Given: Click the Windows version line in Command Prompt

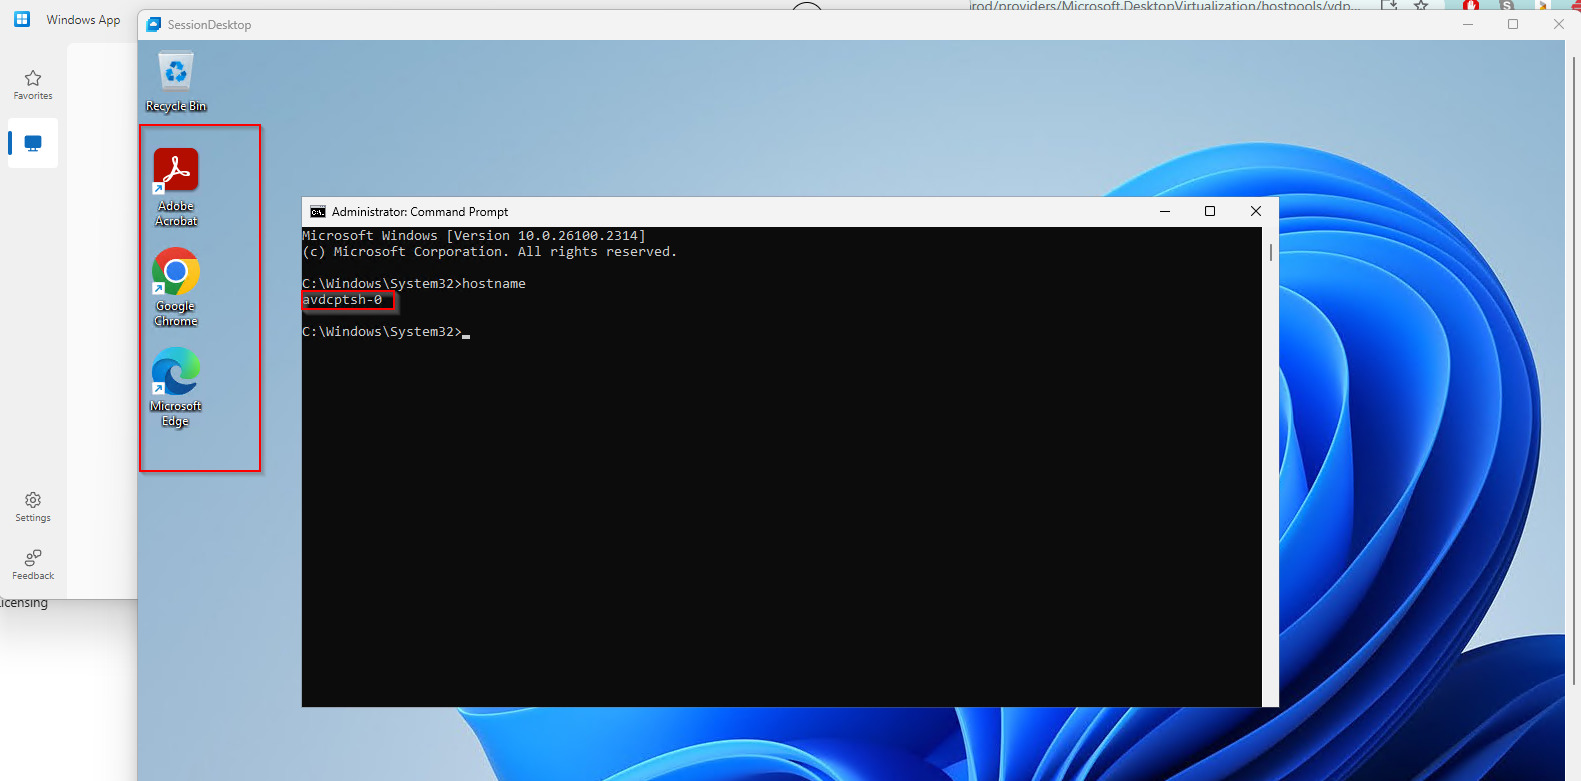Looking at the screenshot, I should click(x=474, y=236).
